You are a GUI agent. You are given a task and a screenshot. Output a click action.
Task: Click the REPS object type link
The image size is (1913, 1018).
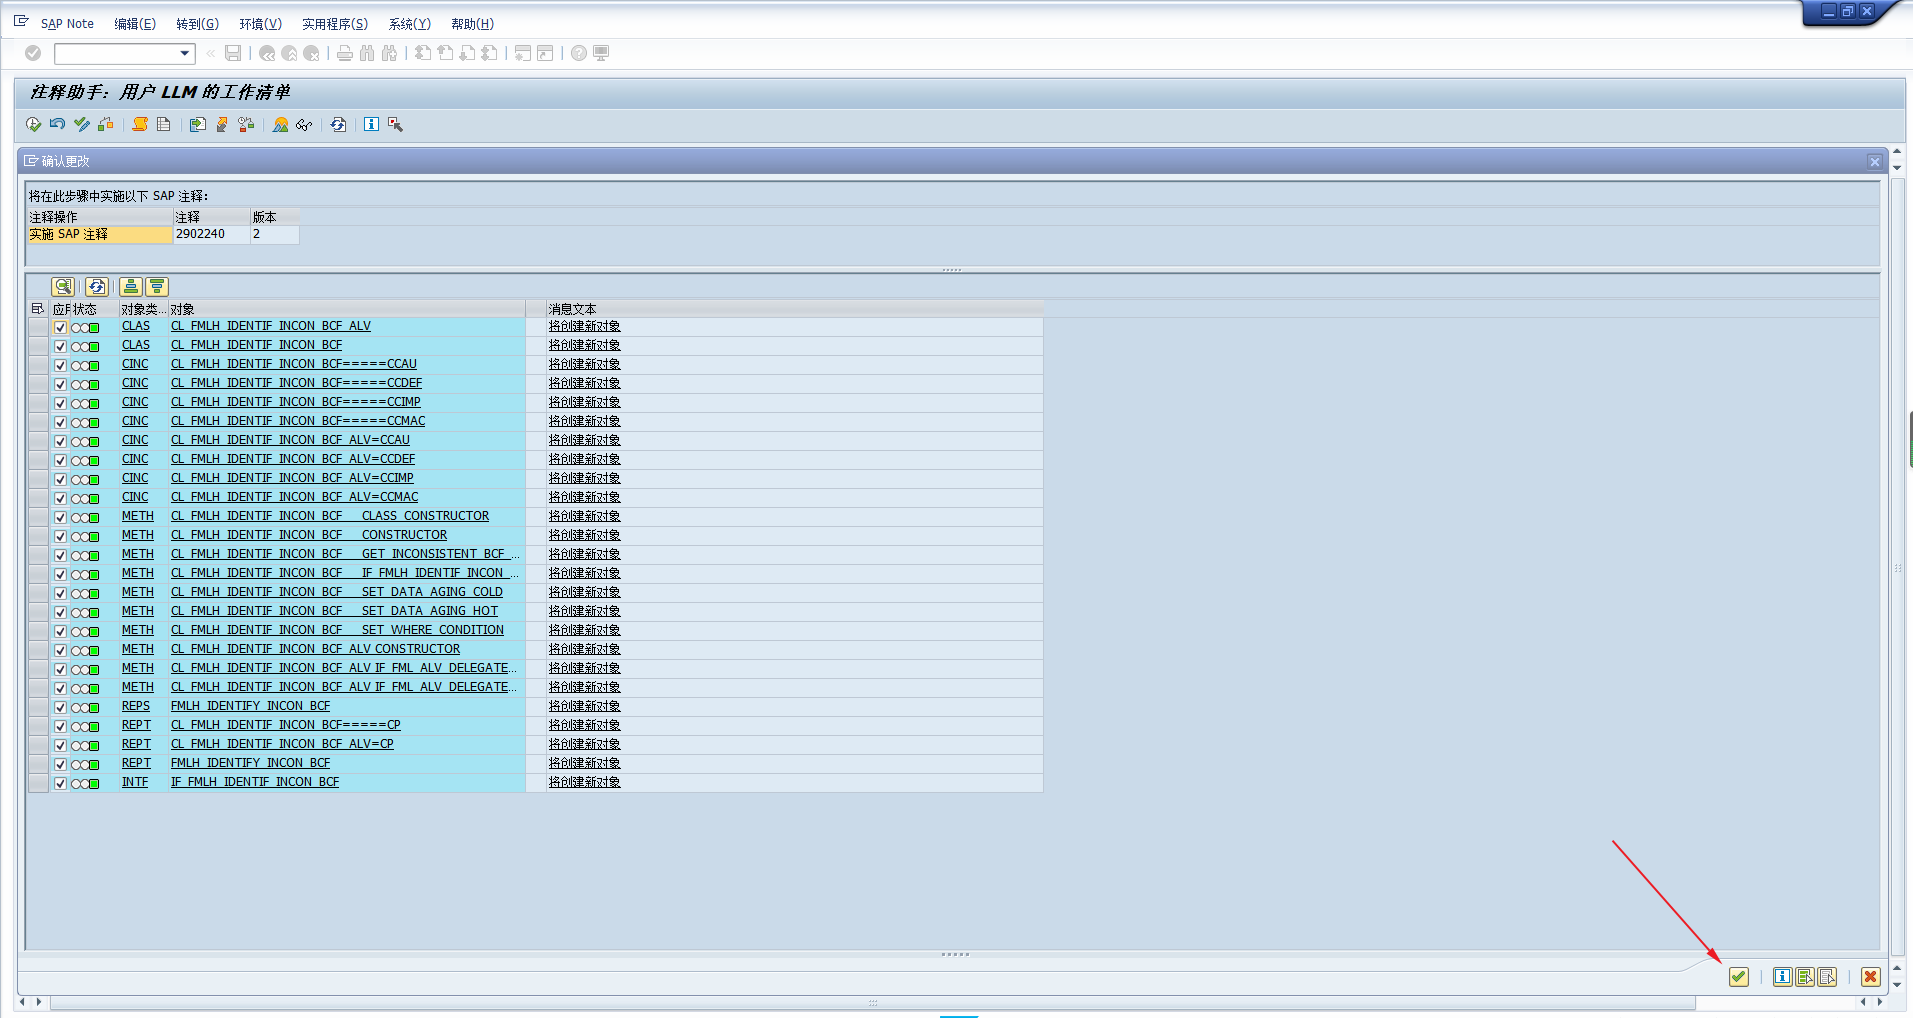point(136,706)
